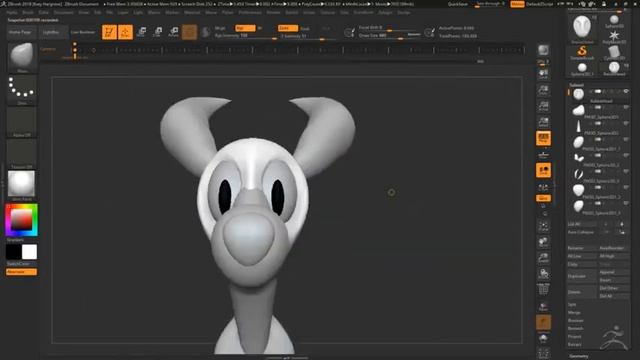Screen dimensions: 640x360
Task: Adjust the Draw Size slider
Action: click(389, 36)
